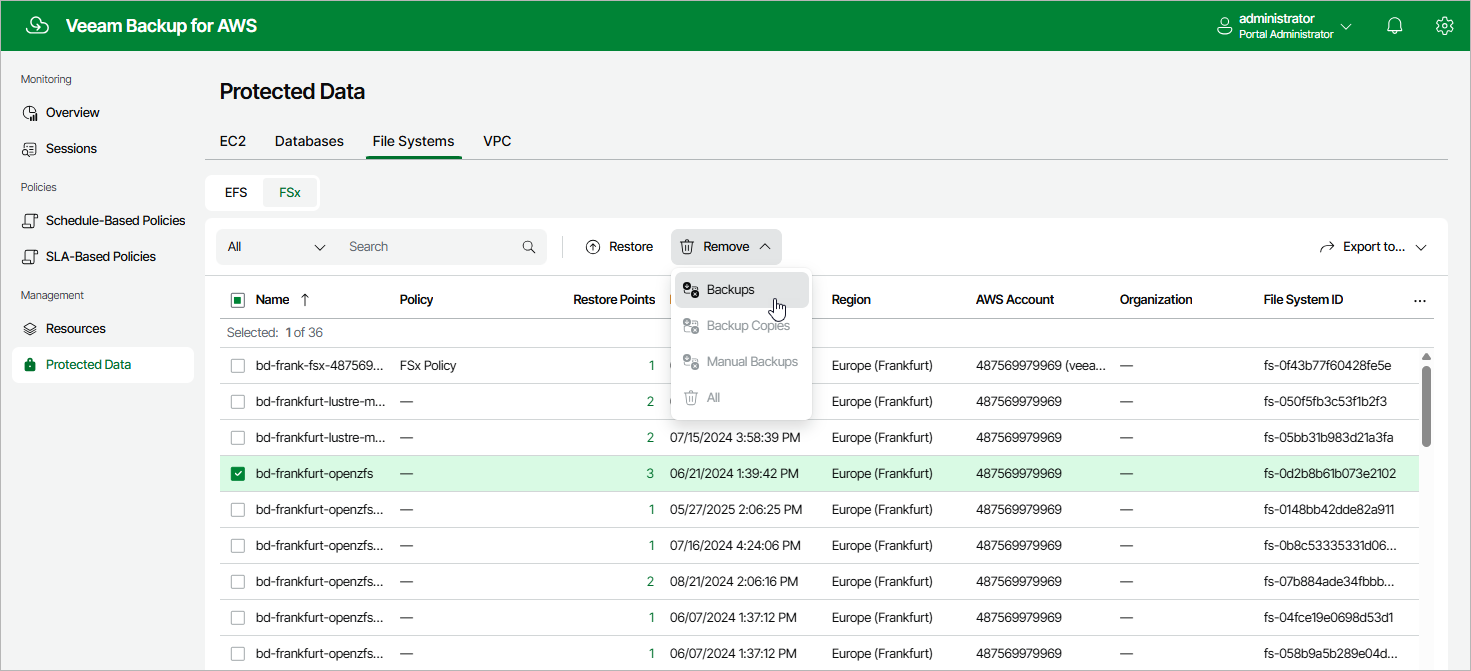This screenshot has height=671, width=1471.
Task: Click the FSx Policy cell text
Action: pyautogui.click(x=428, y=366)
